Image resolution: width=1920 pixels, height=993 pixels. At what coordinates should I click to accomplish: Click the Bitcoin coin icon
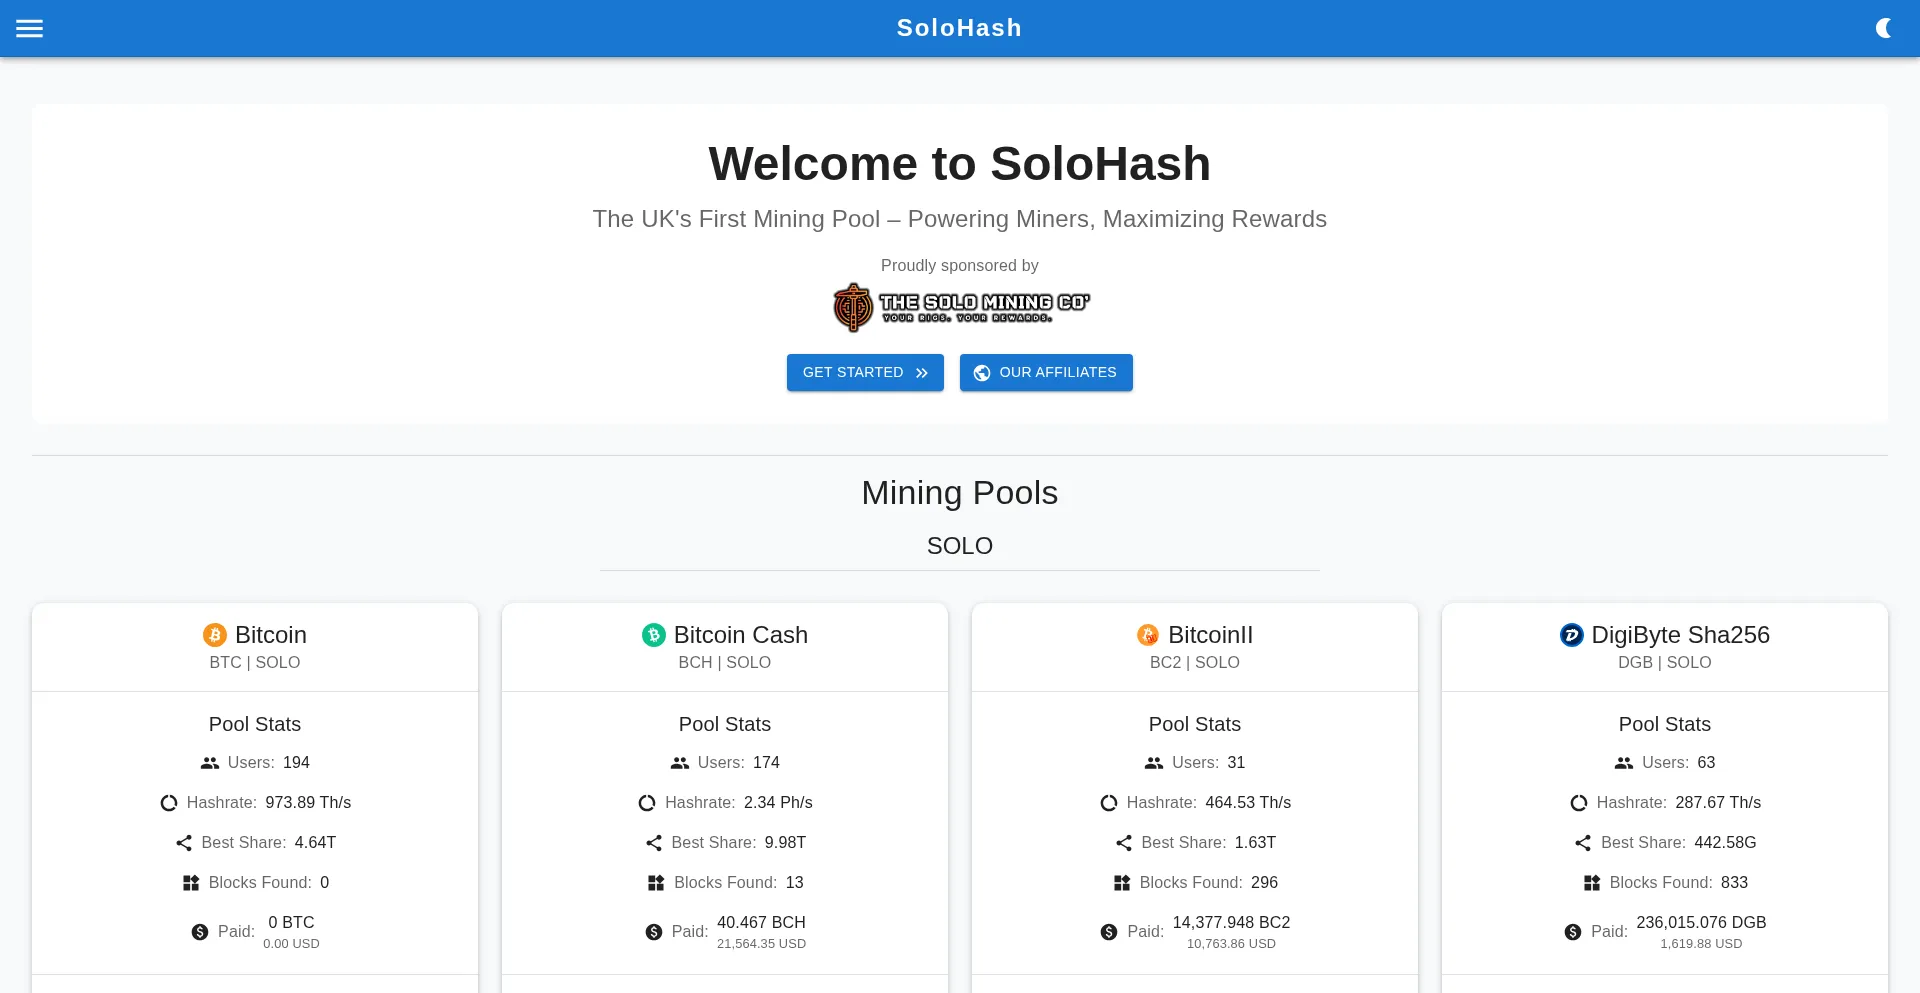pos(215,635)
